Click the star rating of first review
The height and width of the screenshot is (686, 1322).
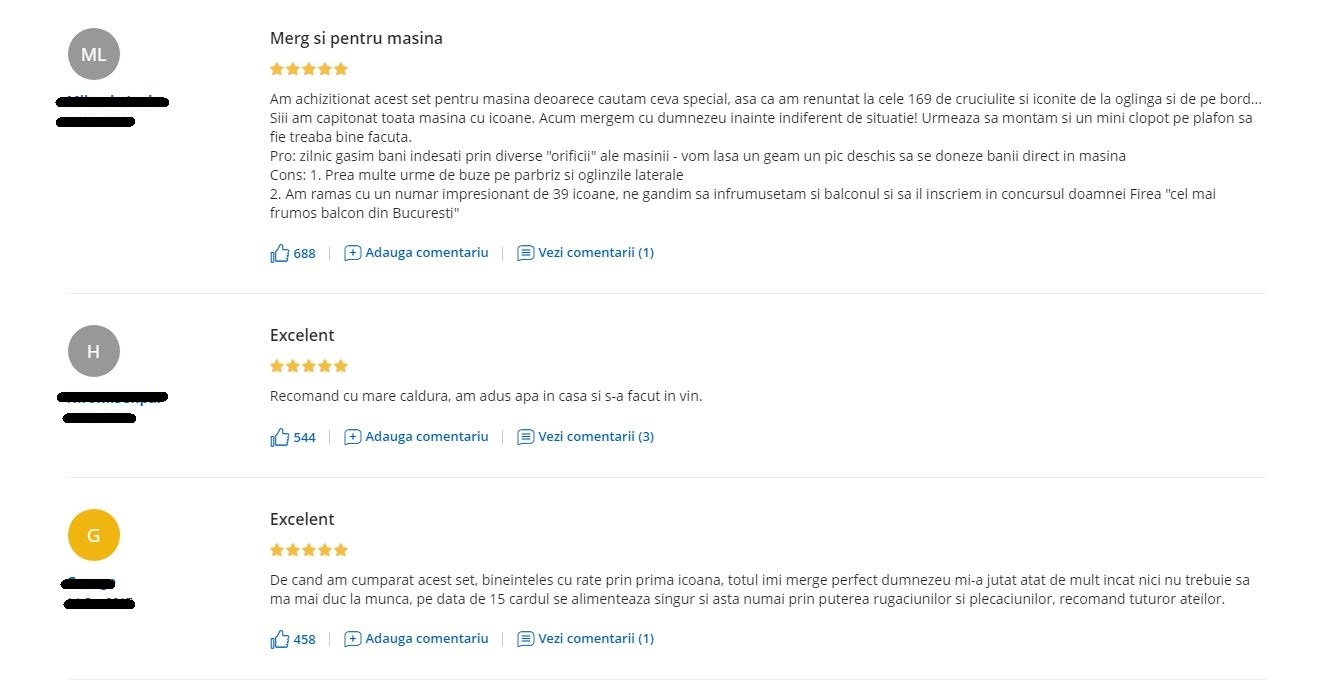click(309, 69)
